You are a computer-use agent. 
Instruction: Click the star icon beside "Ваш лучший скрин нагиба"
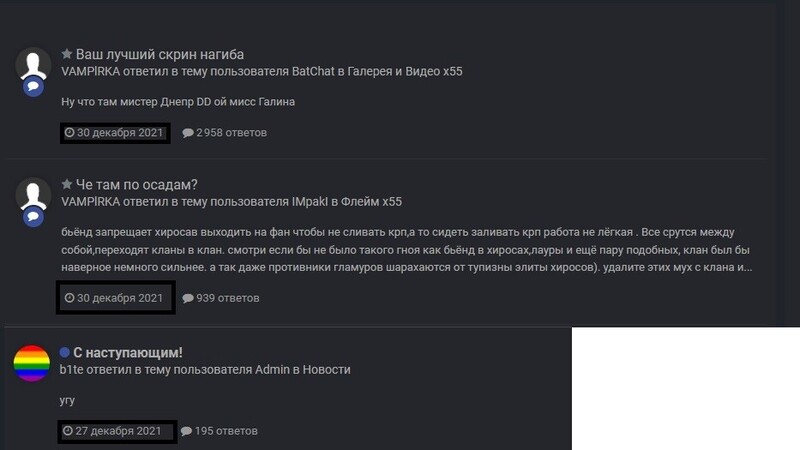point(66,54)
